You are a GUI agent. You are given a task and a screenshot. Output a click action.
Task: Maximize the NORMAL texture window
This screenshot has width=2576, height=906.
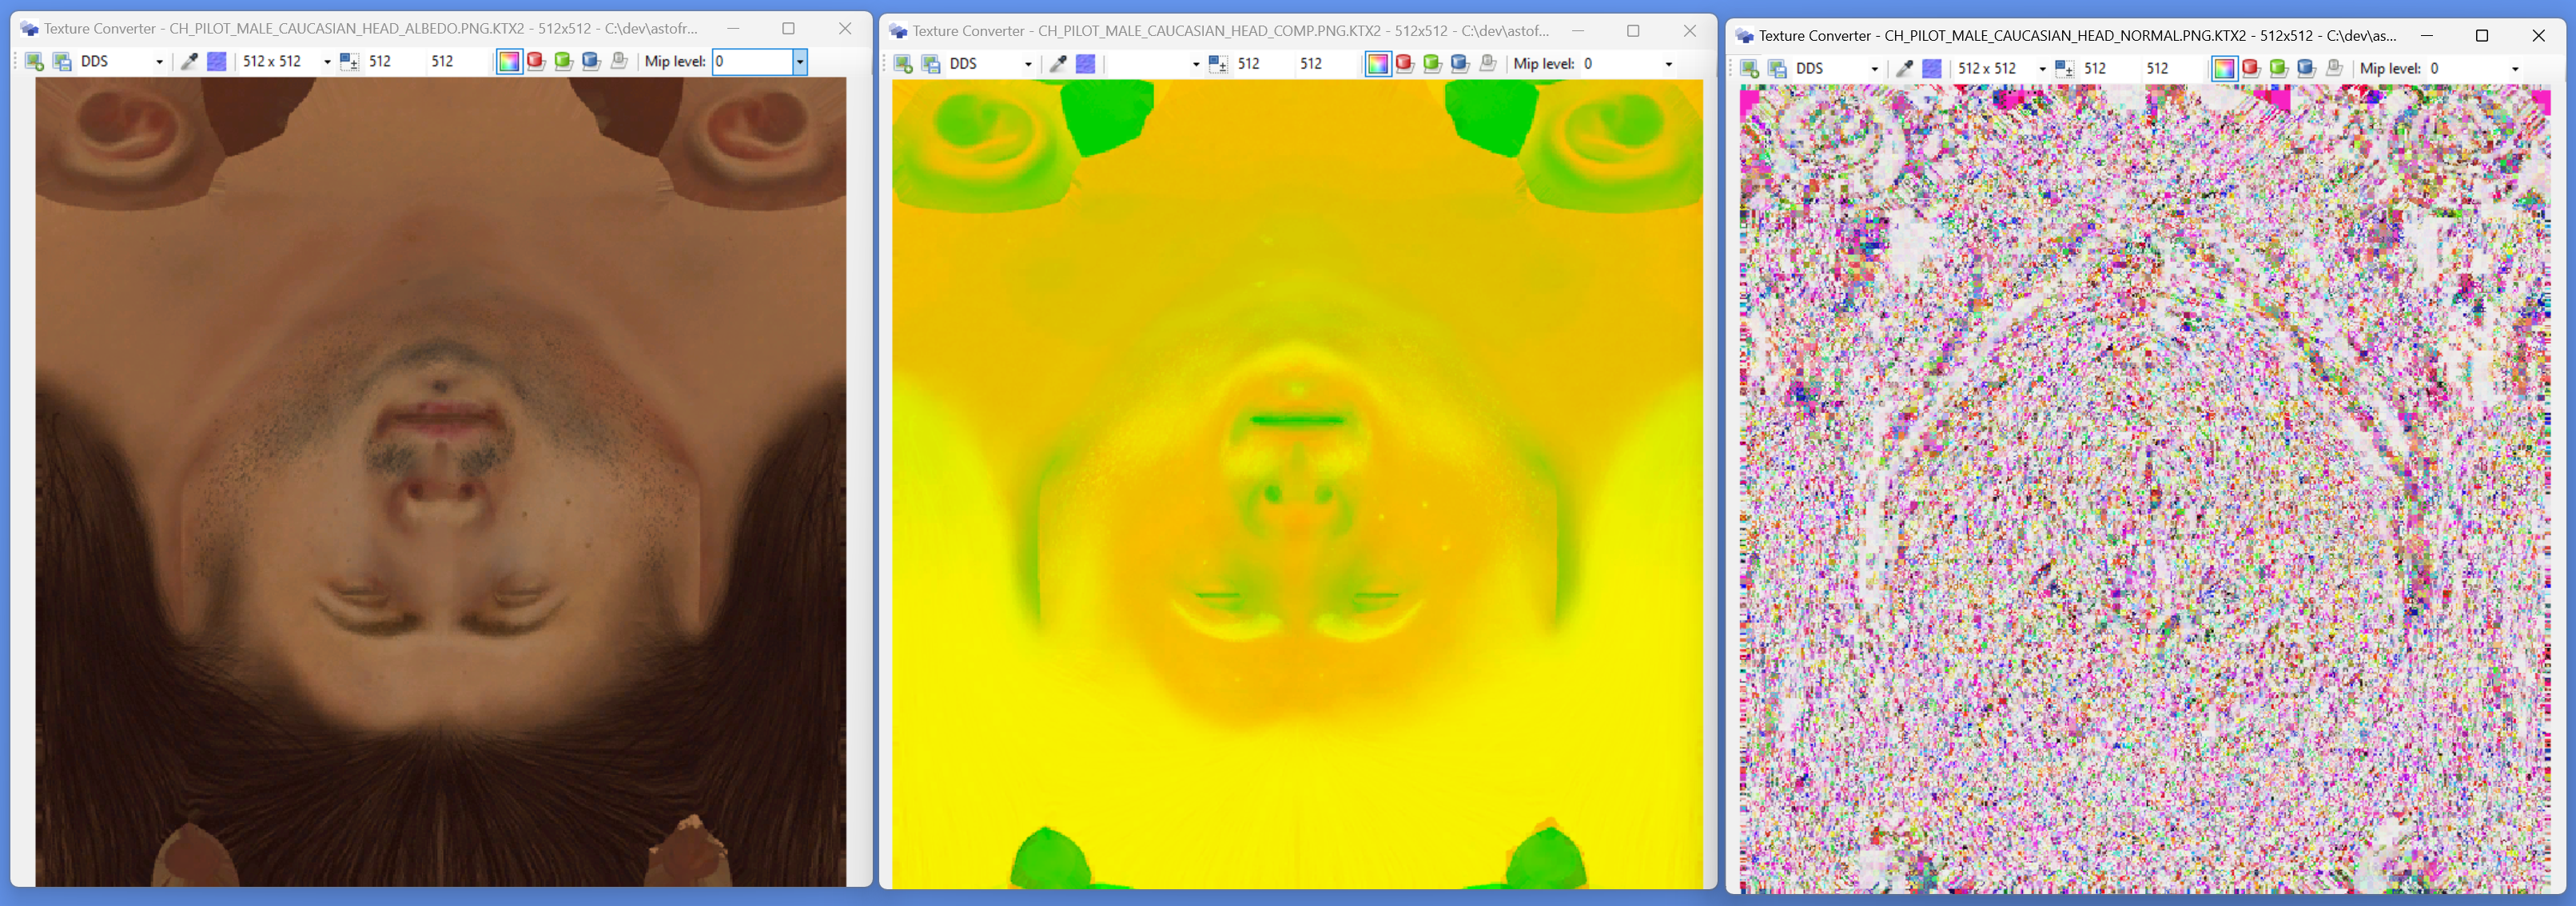(2482, 35)
